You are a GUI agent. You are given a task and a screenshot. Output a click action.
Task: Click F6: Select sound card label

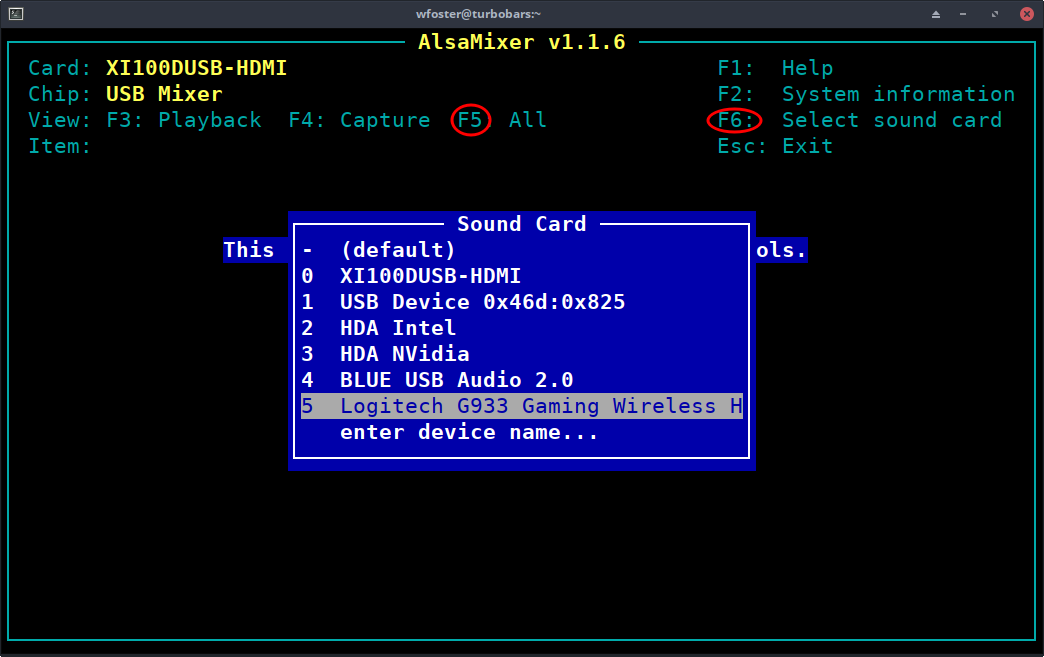[860, 120]
